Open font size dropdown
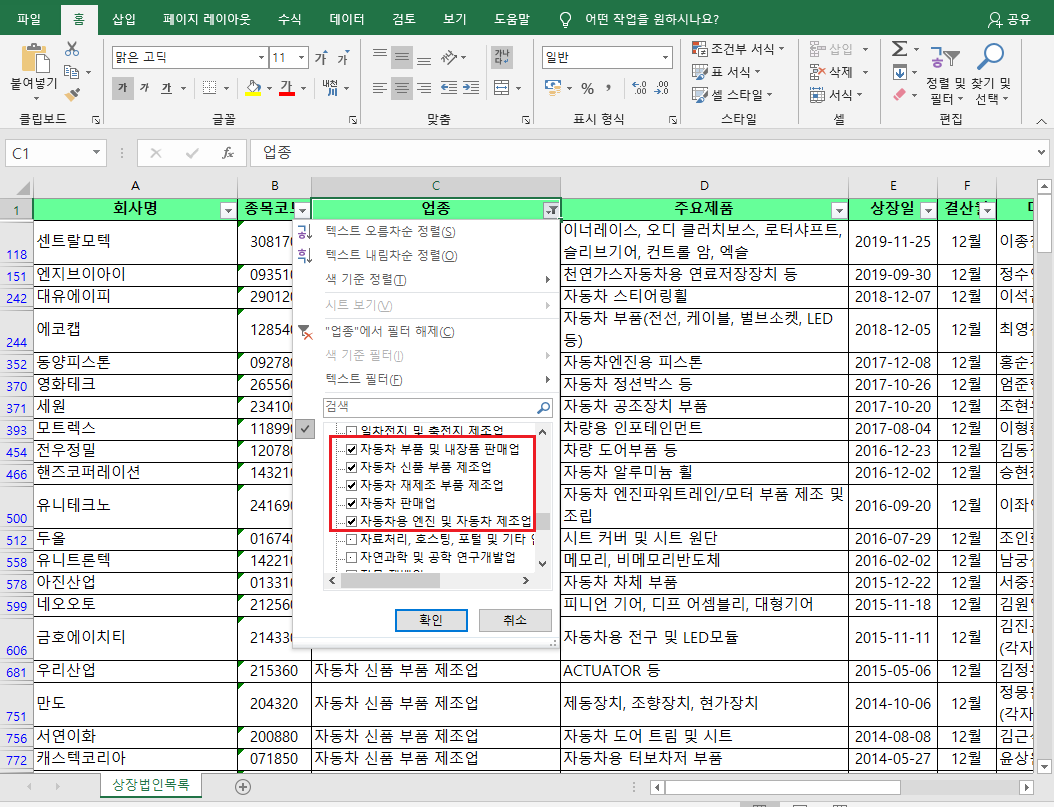Screen dimensions: 1054x807 (x=302, y=58)
